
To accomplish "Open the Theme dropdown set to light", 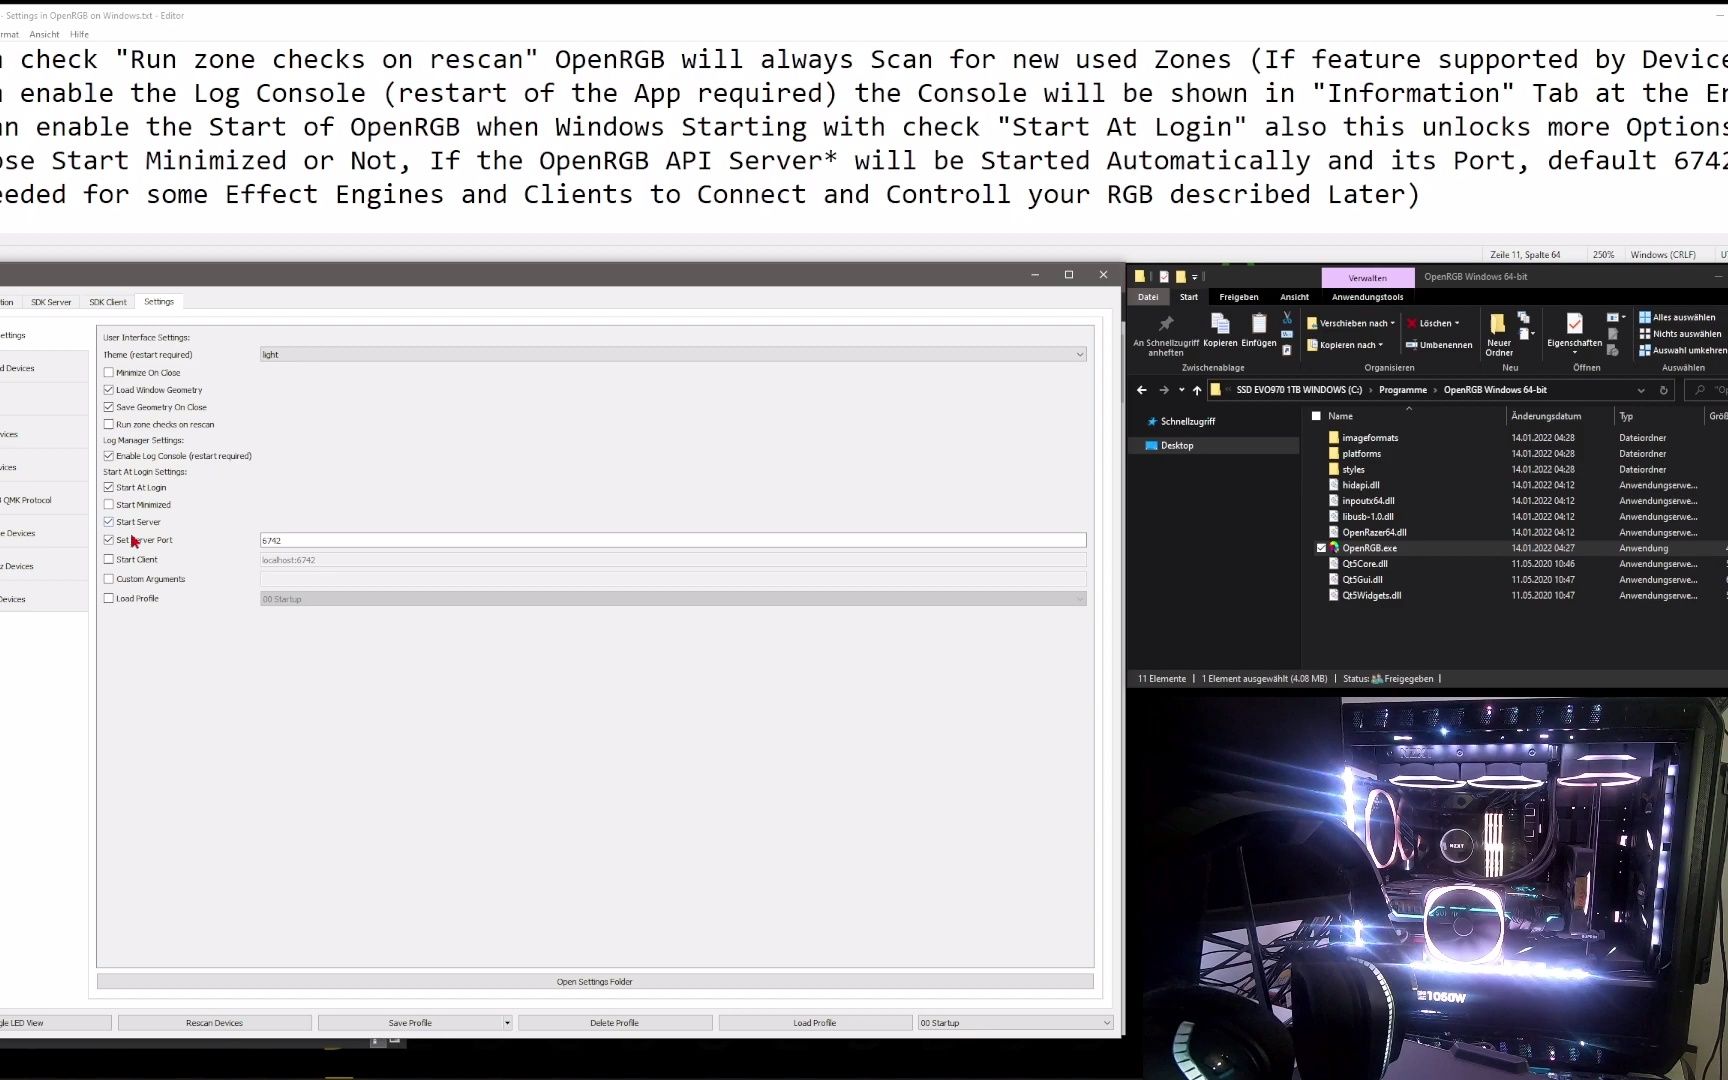I will click(673, 355).
